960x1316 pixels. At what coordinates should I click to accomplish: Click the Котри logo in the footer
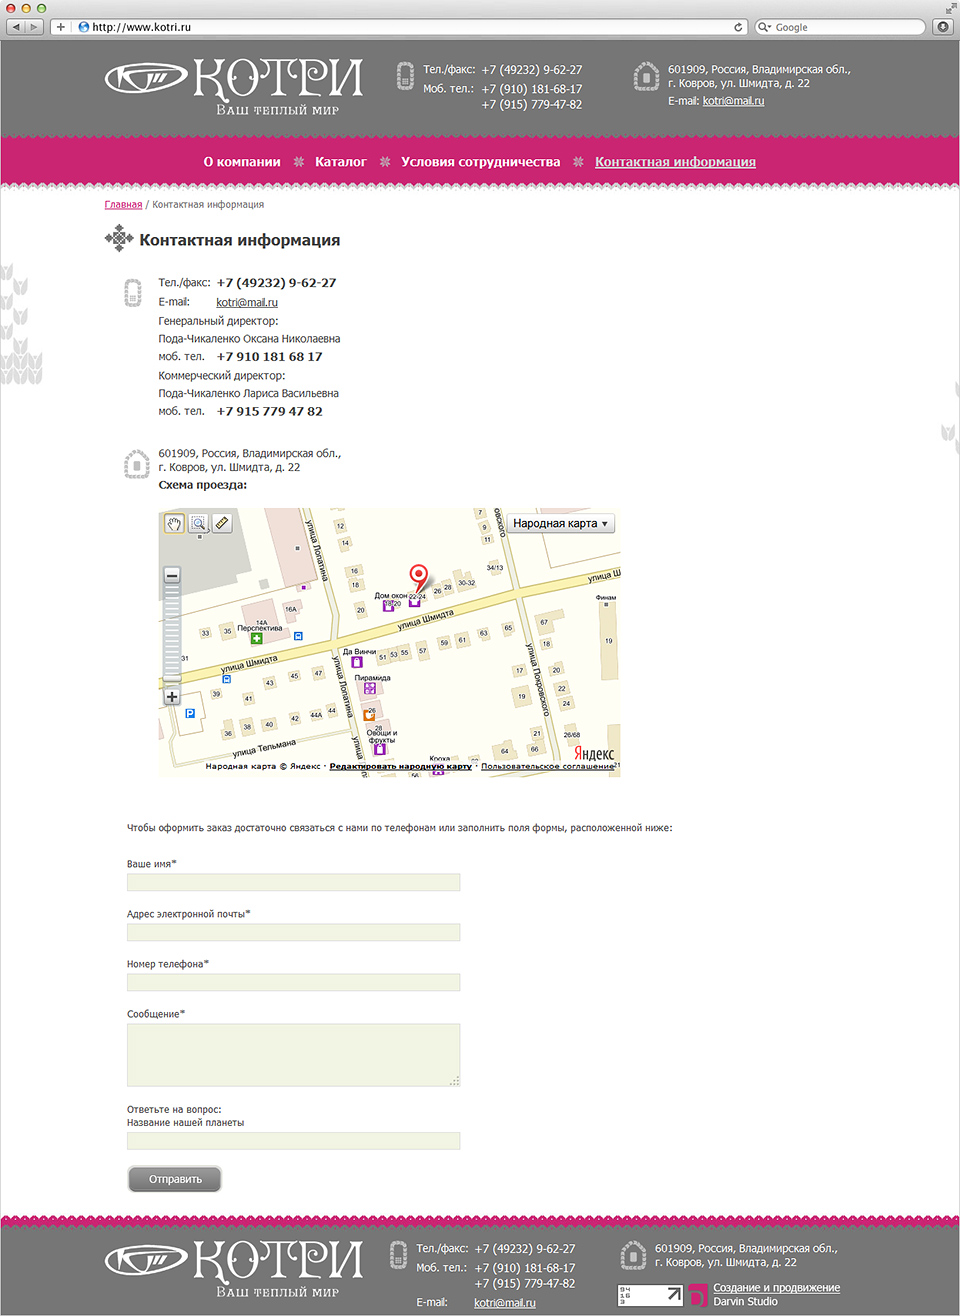pyautogui.click(x=235, y=1268)
